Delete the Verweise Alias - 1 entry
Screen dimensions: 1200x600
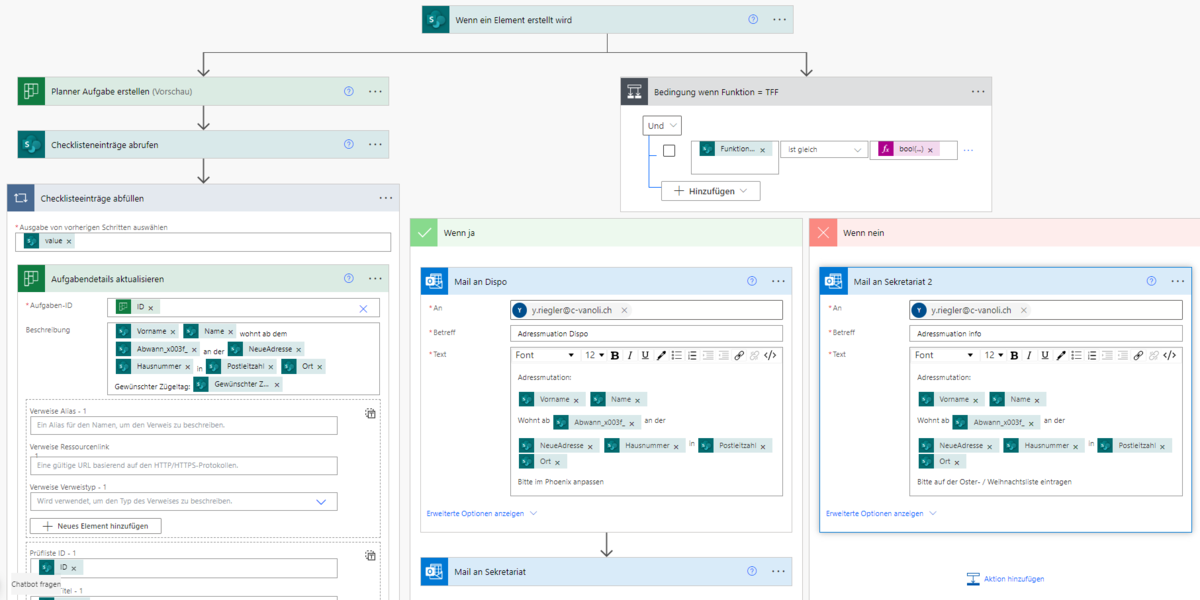click(370, 412)
